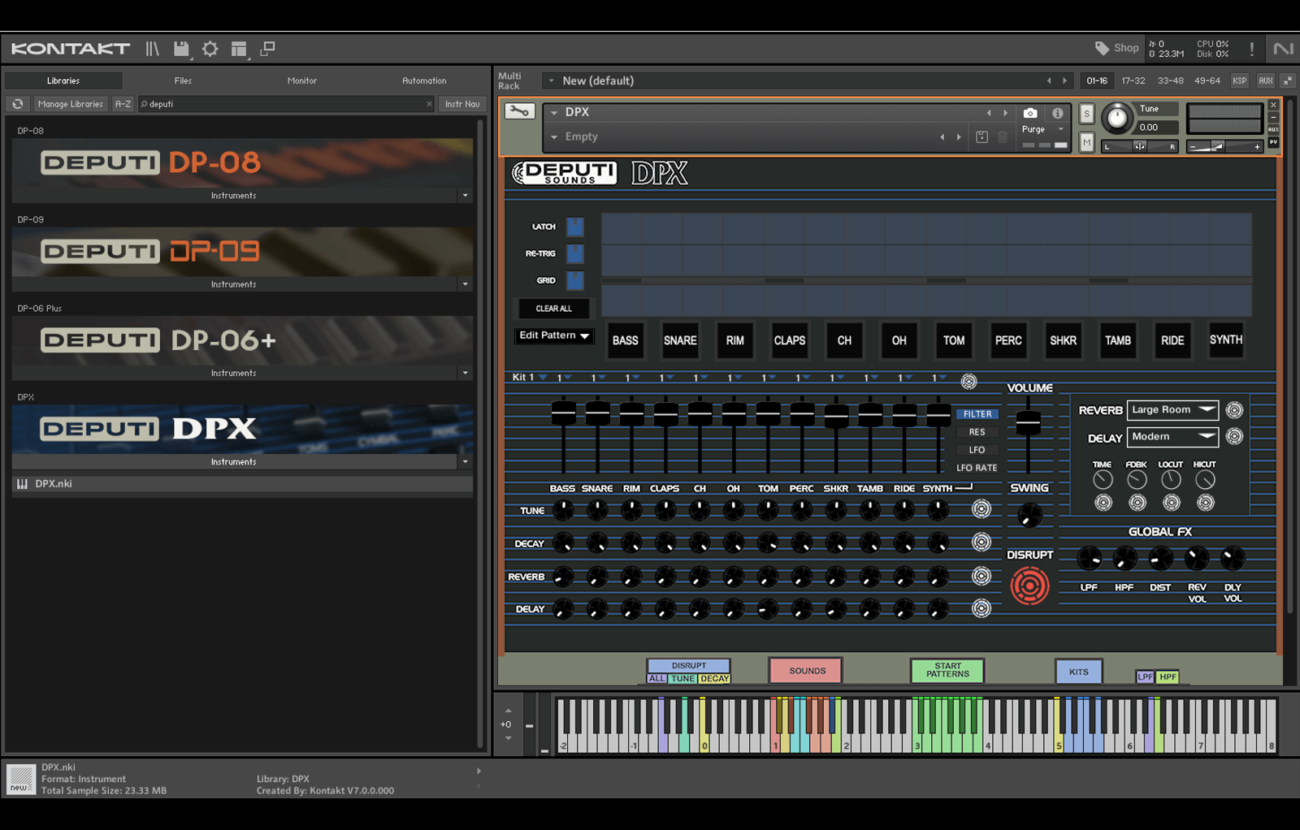Screen dimensions: 1300x830
Task: Click the Clear All button
Action: click(553, 308)
